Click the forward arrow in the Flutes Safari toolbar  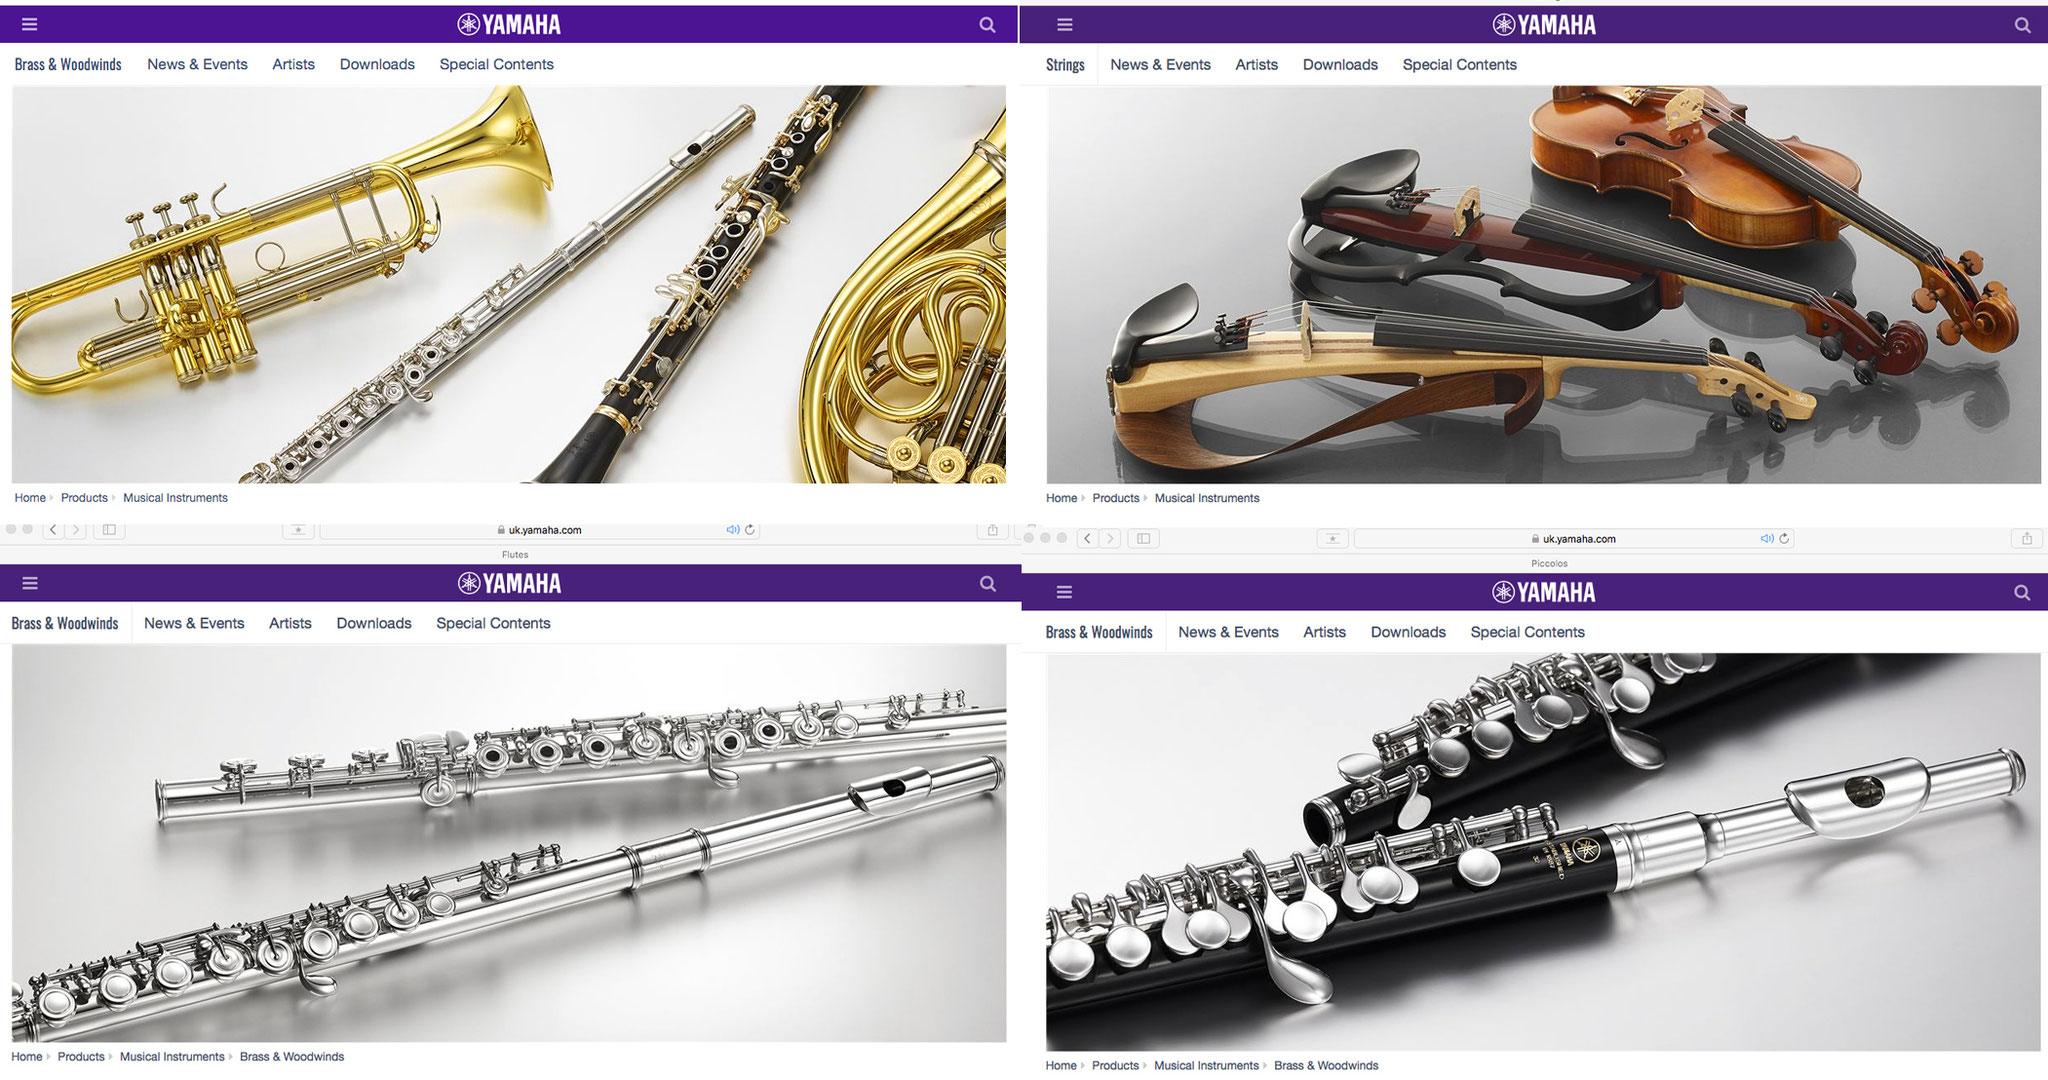[76, 530]
